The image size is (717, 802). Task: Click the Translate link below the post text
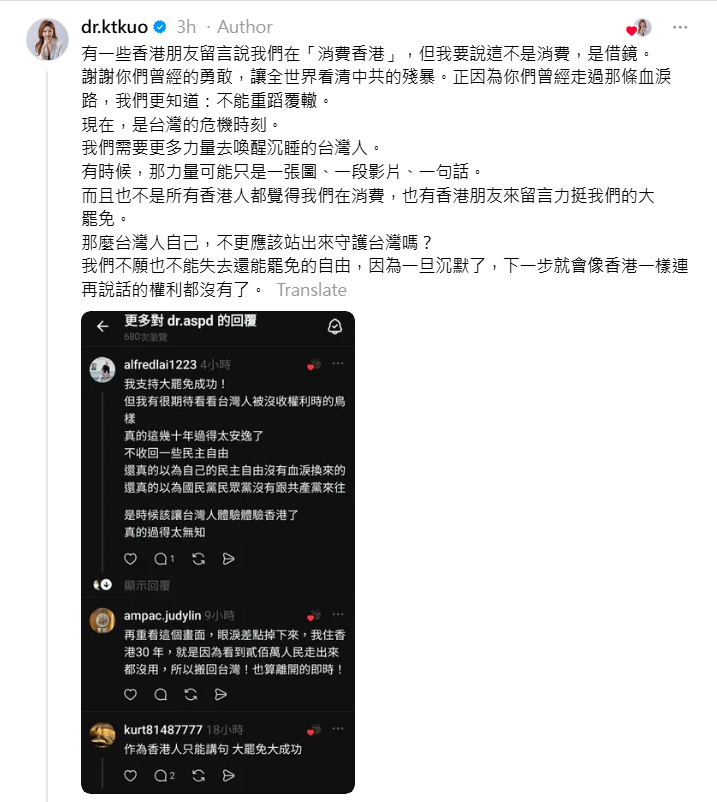click(311, 290)
